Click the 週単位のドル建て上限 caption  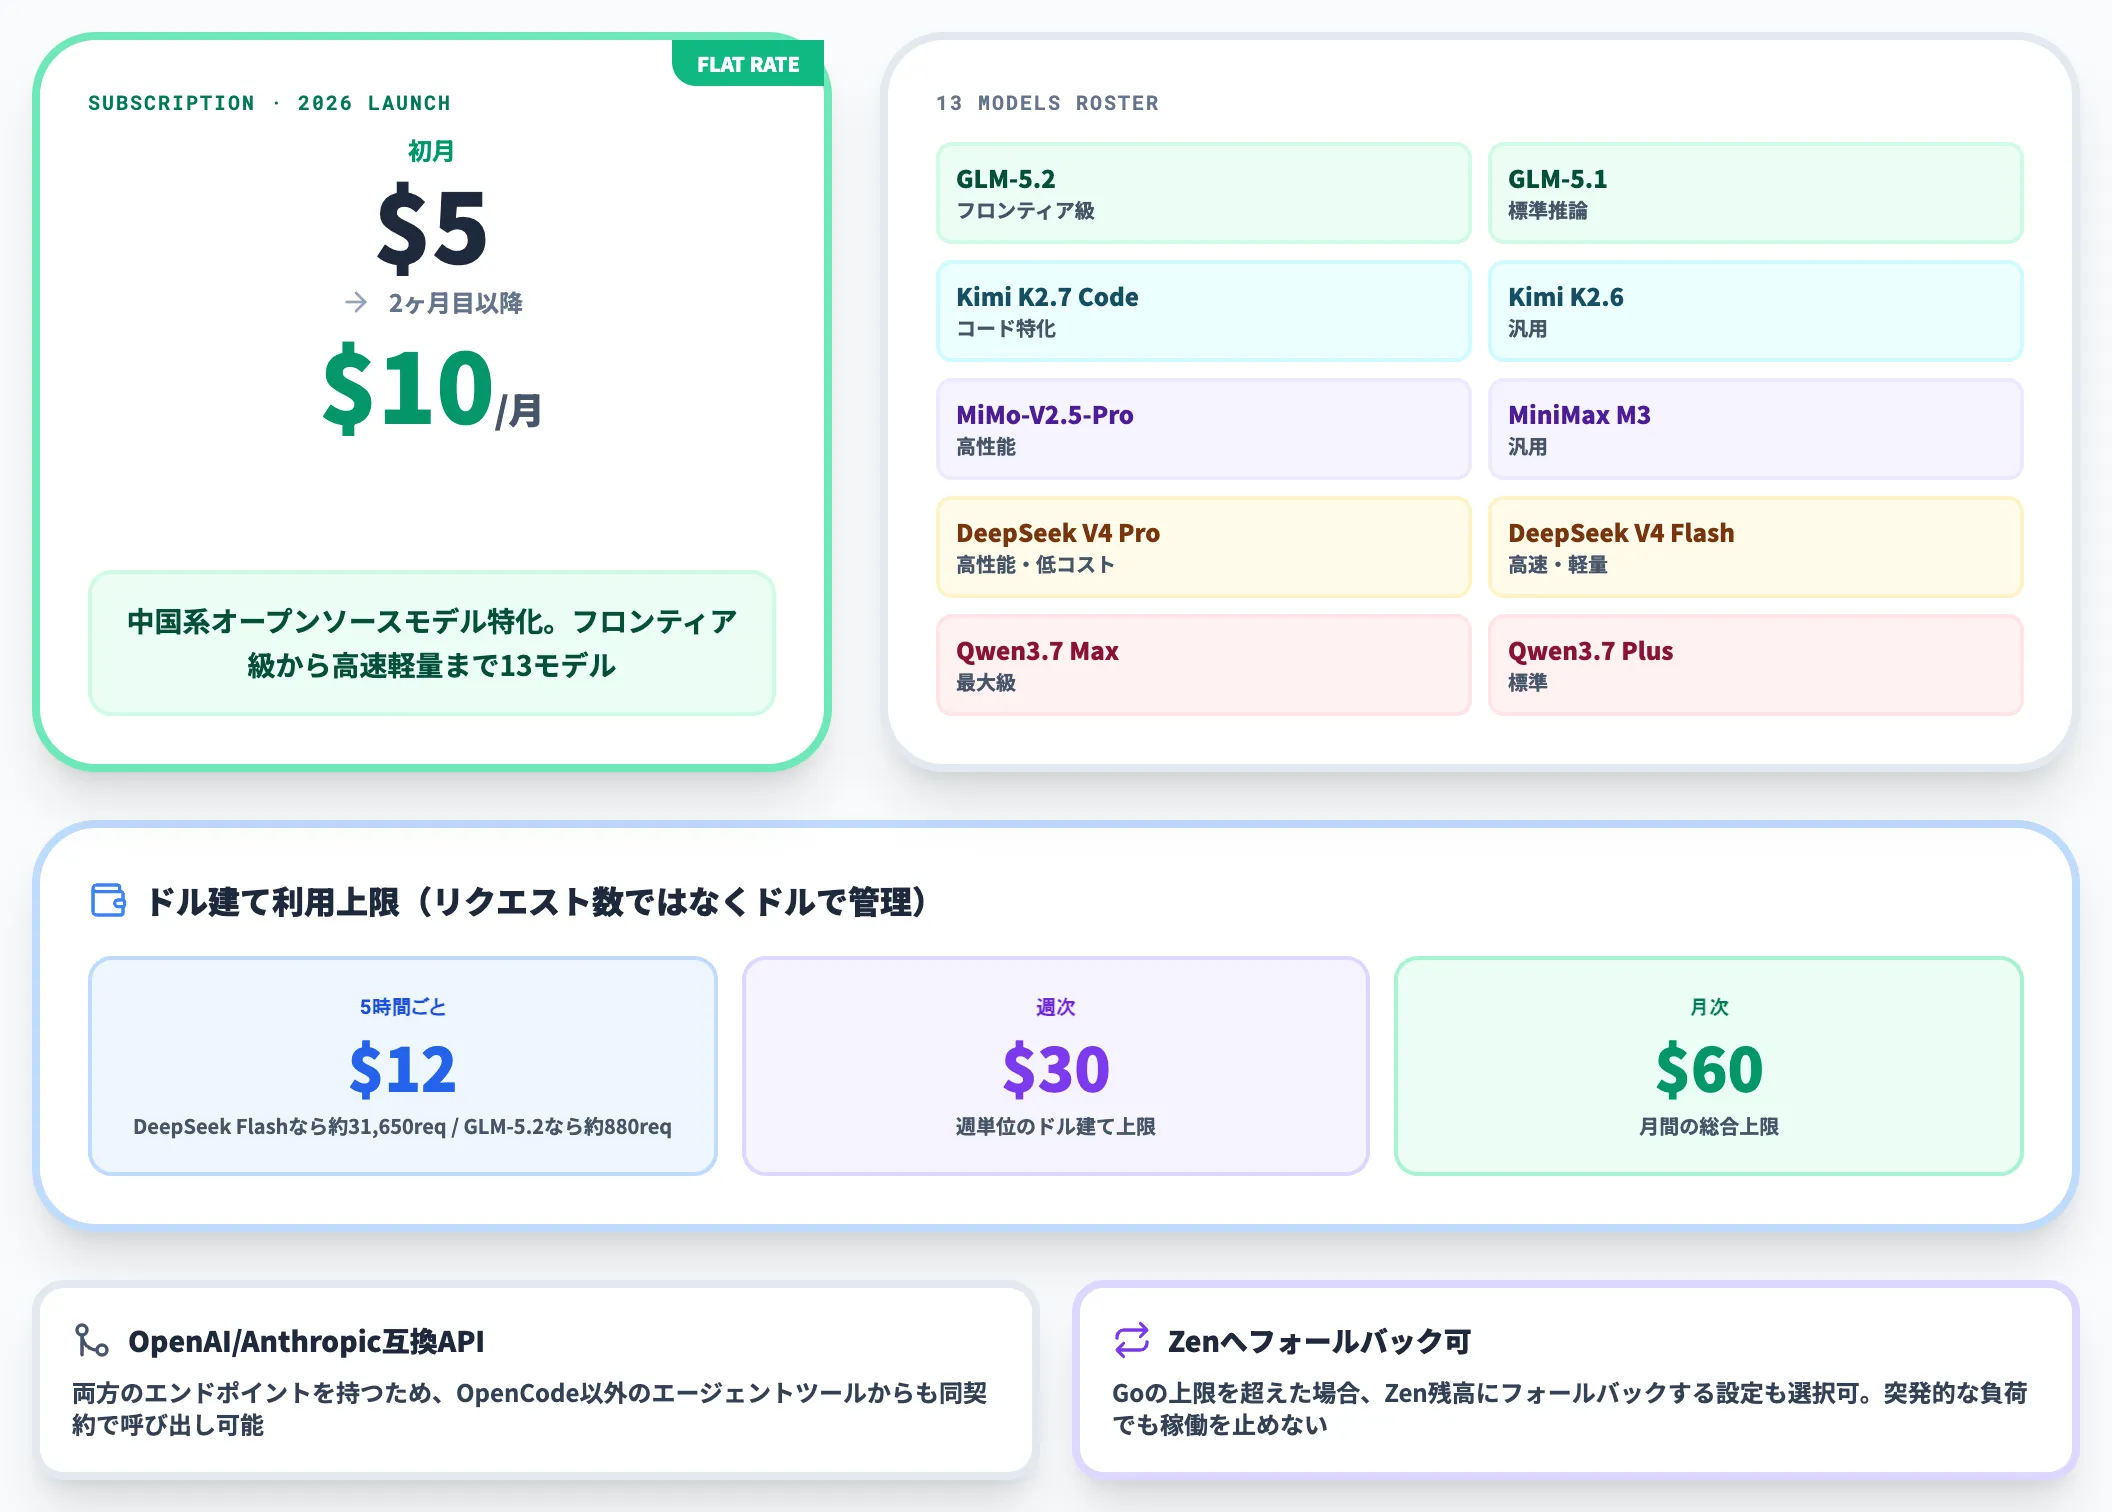pos(1055,1127)
